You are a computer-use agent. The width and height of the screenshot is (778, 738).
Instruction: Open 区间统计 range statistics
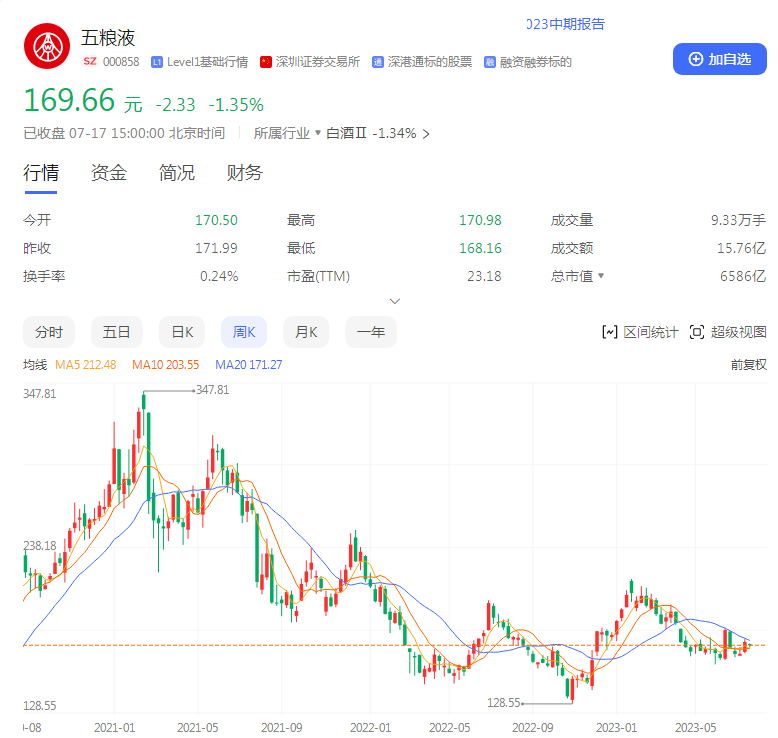point(640,332)
